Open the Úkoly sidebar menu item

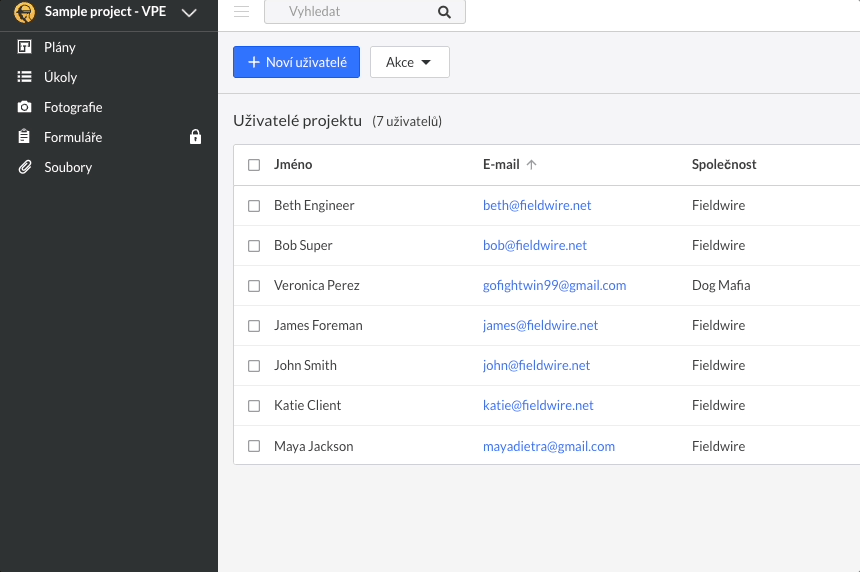(61, 77)
